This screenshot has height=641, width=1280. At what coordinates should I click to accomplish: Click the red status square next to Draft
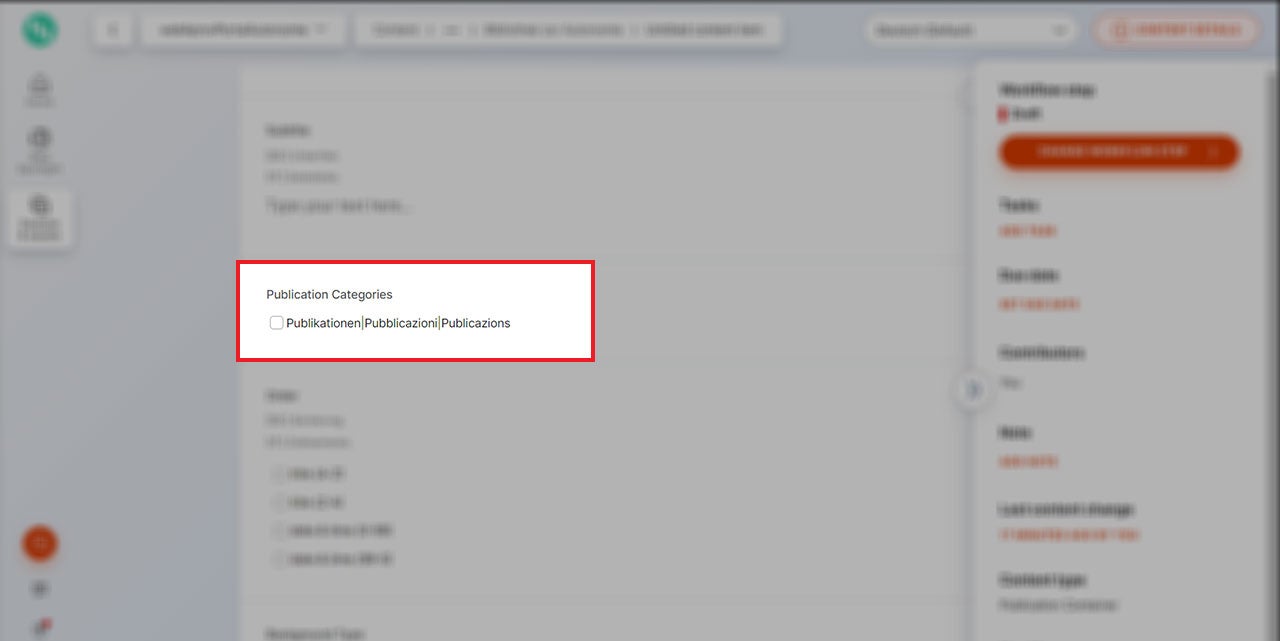point(1005,113)
